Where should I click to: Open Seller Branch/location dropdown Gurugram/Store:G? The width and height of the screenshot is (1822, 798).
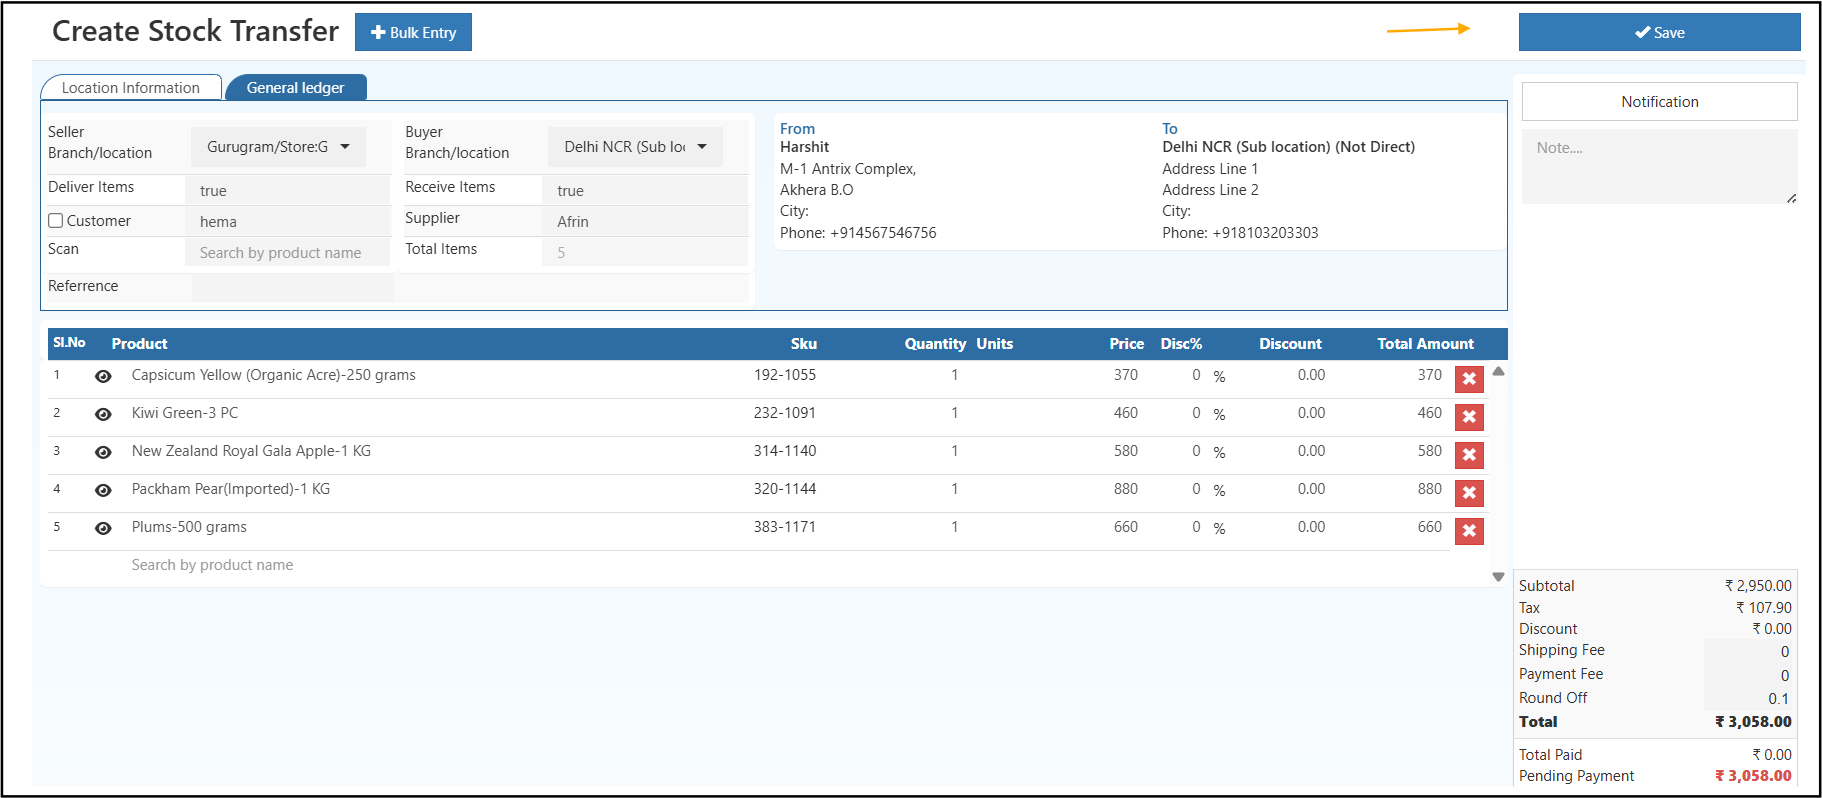[278, 147]
